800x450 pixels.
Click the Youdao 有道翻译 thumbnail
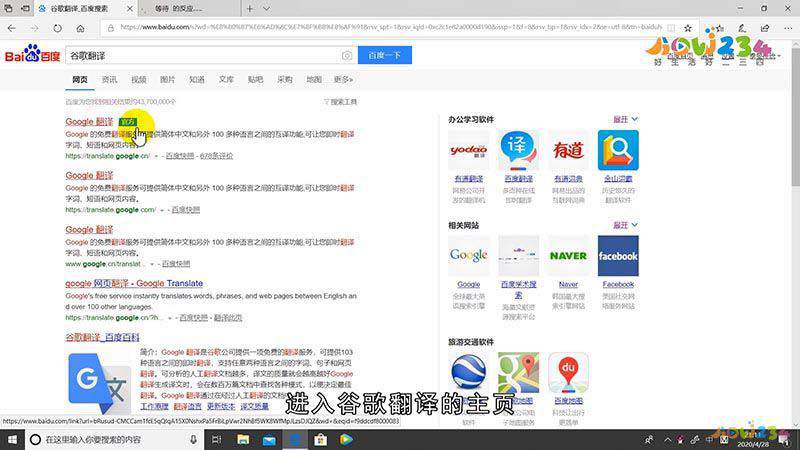468,150
